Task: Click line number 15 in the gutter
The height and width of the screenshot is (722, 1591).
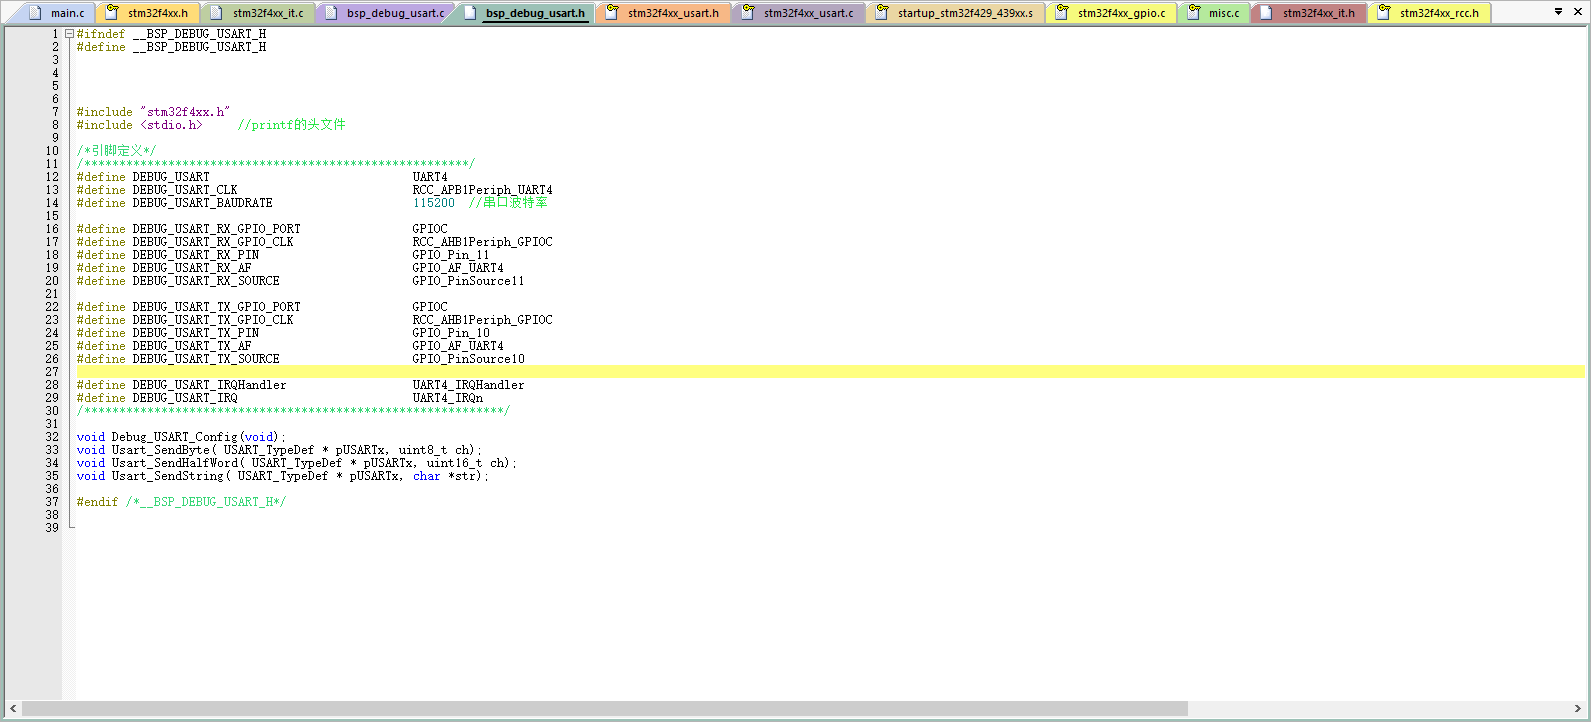Action: [x=52, y=216]
